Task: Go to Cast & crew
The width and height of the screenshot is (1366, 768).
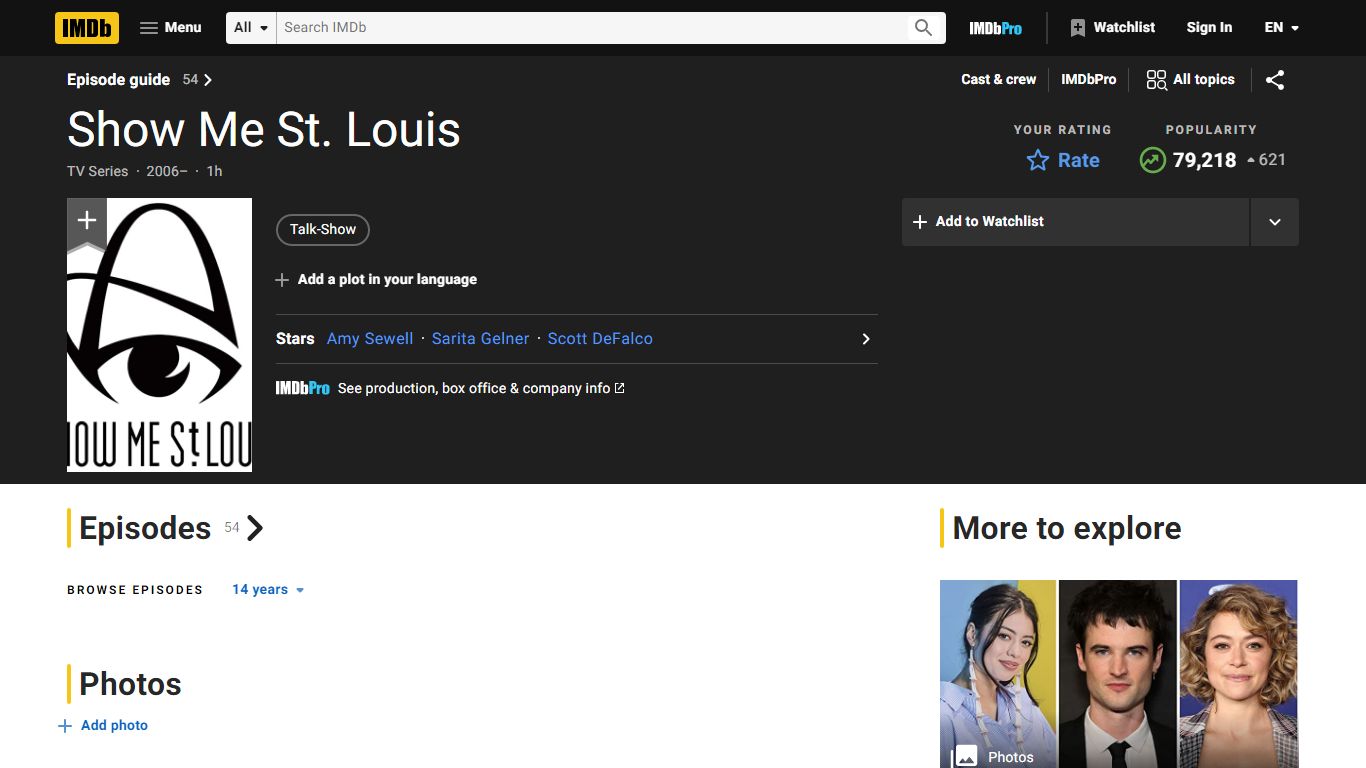Action: tap(998, 80)
